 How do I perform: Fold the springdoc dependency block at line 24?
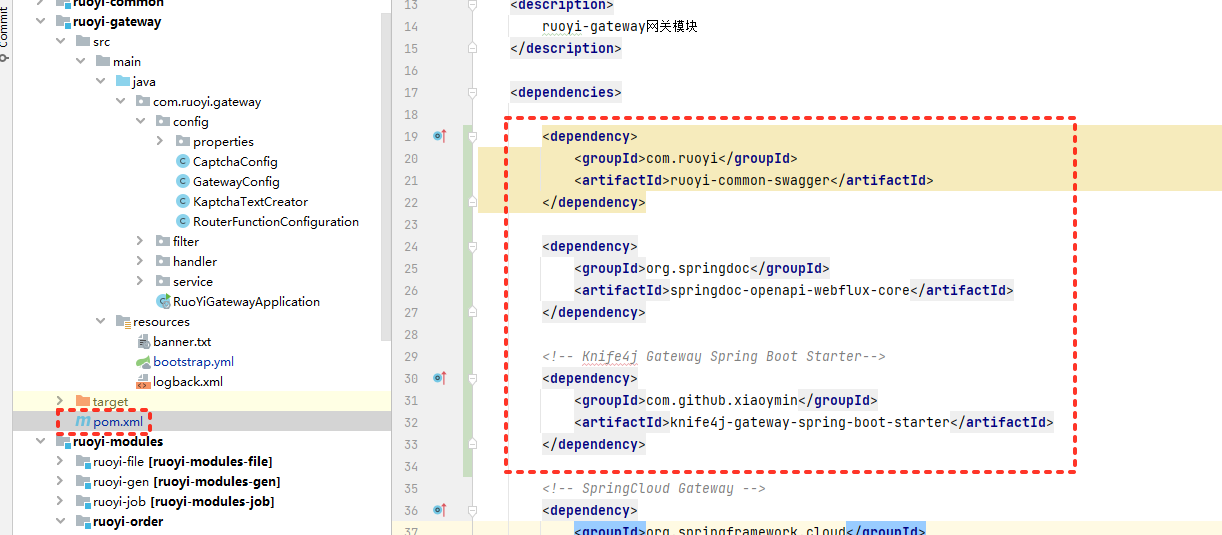point(472,246)
